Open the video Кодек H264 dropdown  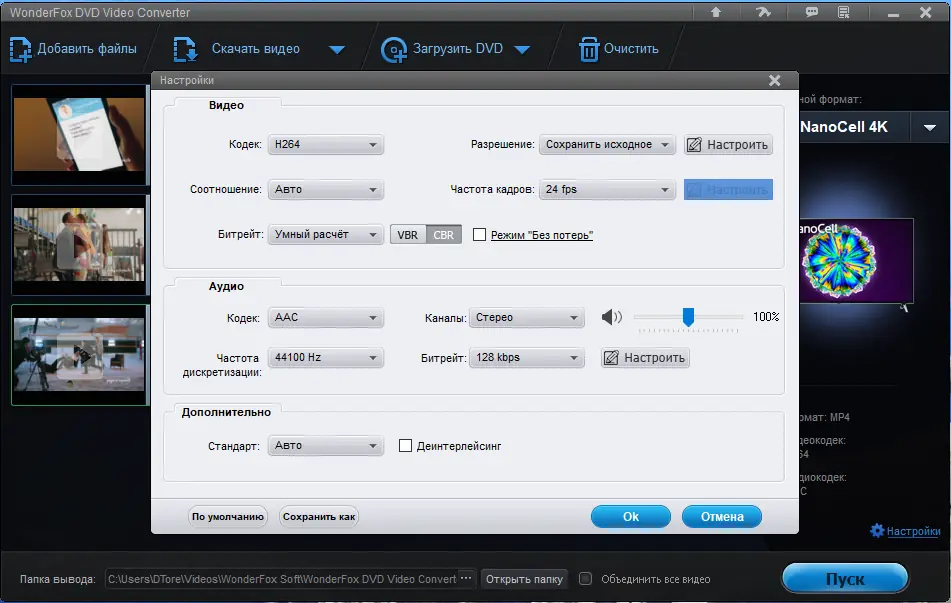(x=326, y=144)
